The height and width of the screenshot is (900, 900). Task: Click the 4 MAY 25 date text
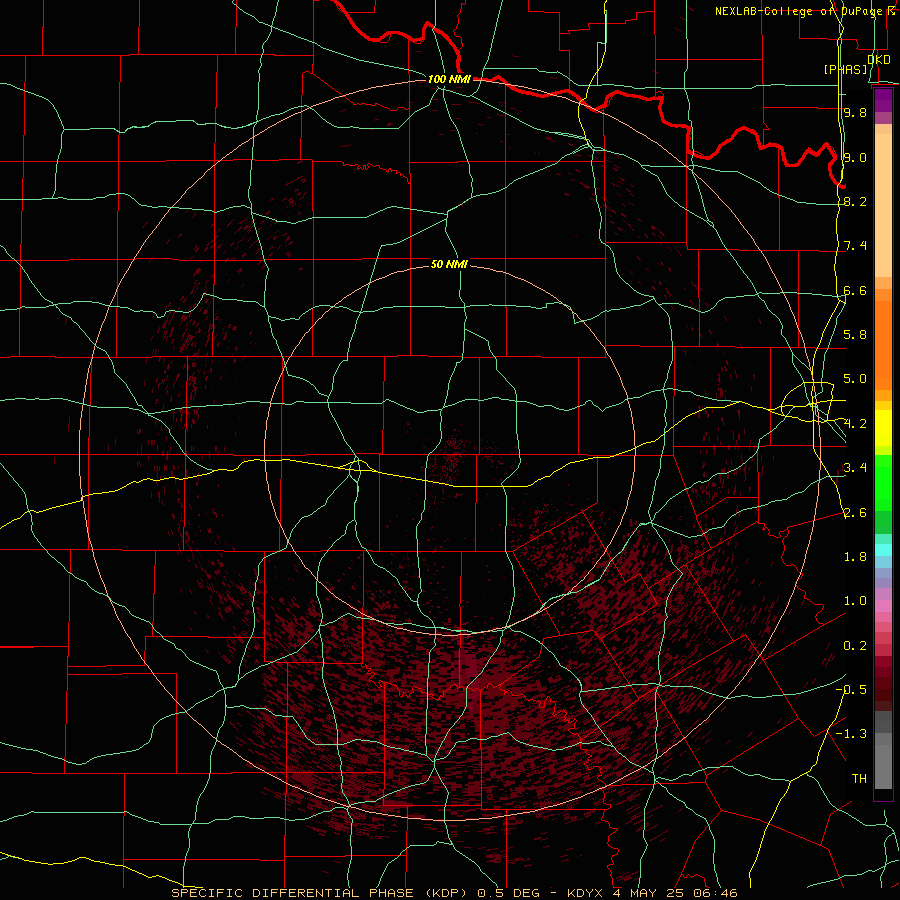pos(648,893)
